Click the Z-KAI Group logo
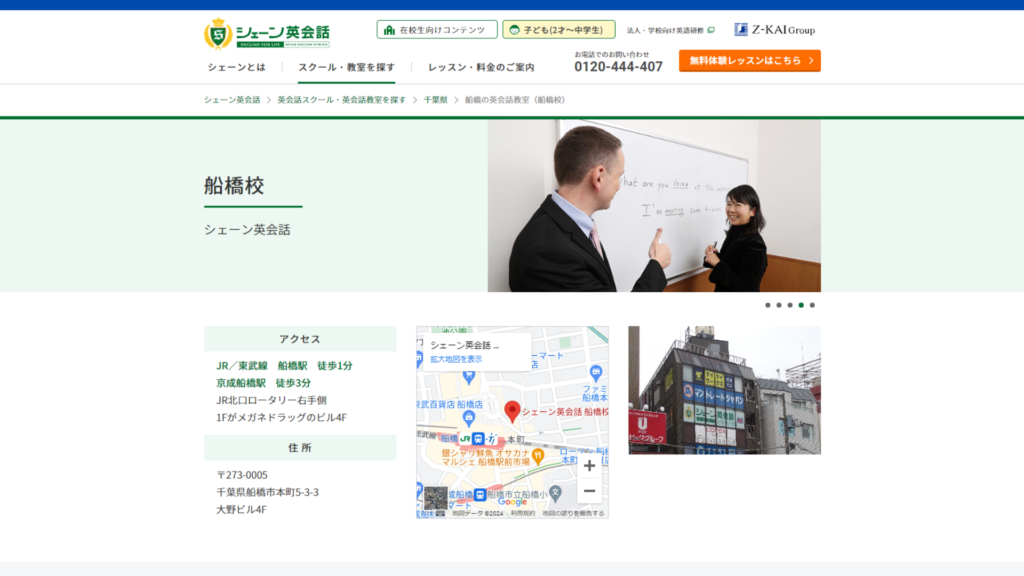 tap(775, 29)
